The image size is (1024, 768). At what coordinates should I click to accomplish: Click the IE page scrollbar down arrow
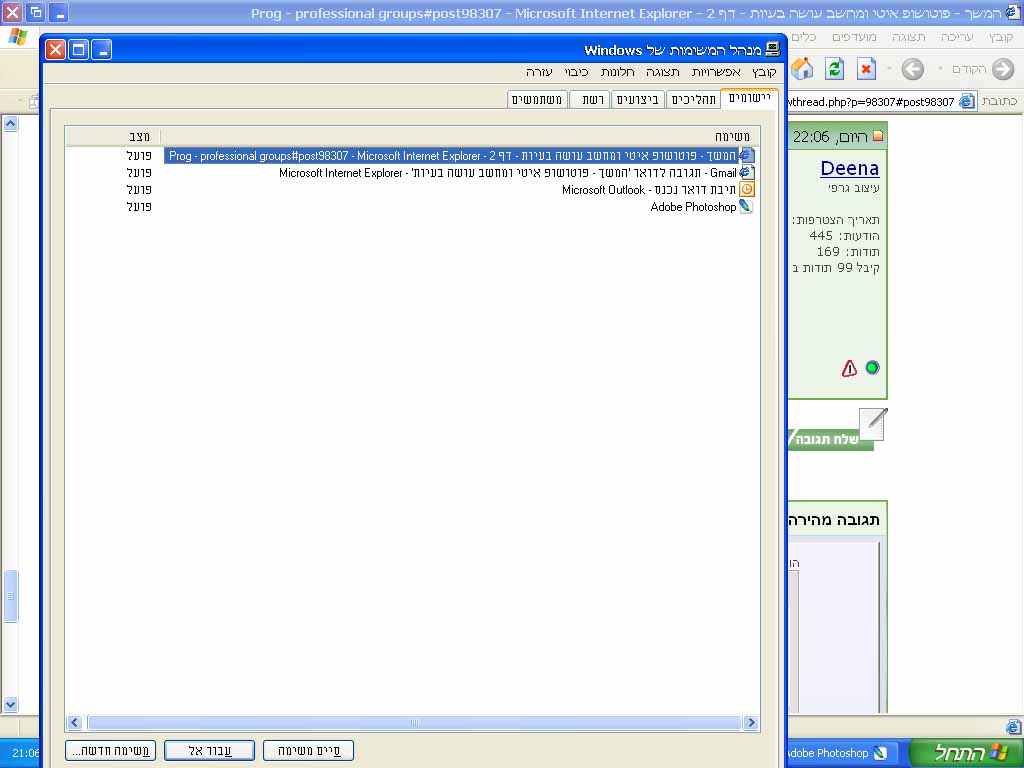(x=10, y=704)
